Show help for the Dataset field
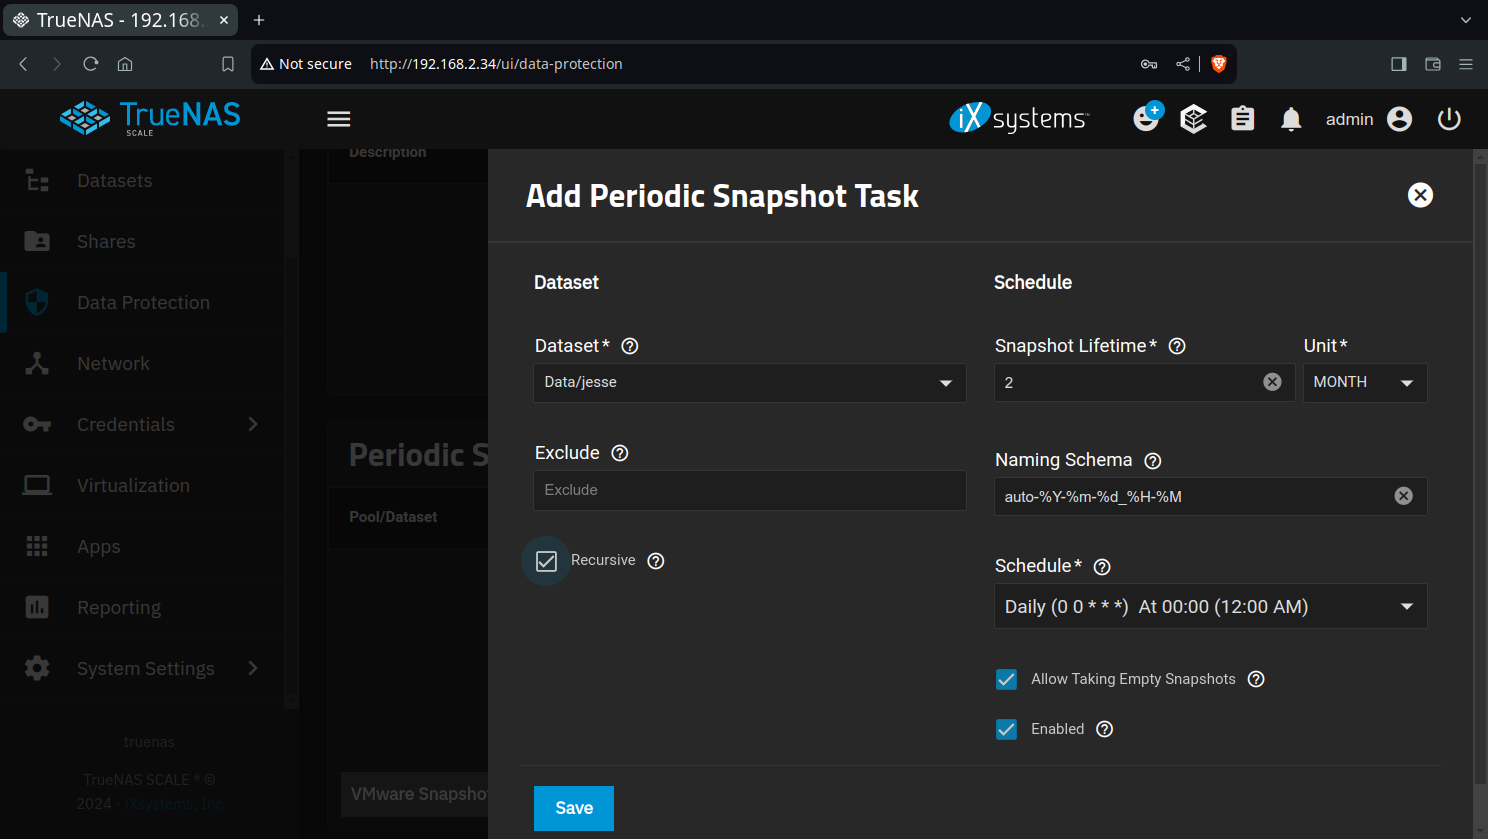The width and height of the screenshot is (1488, 839). [x=630, y=346]
